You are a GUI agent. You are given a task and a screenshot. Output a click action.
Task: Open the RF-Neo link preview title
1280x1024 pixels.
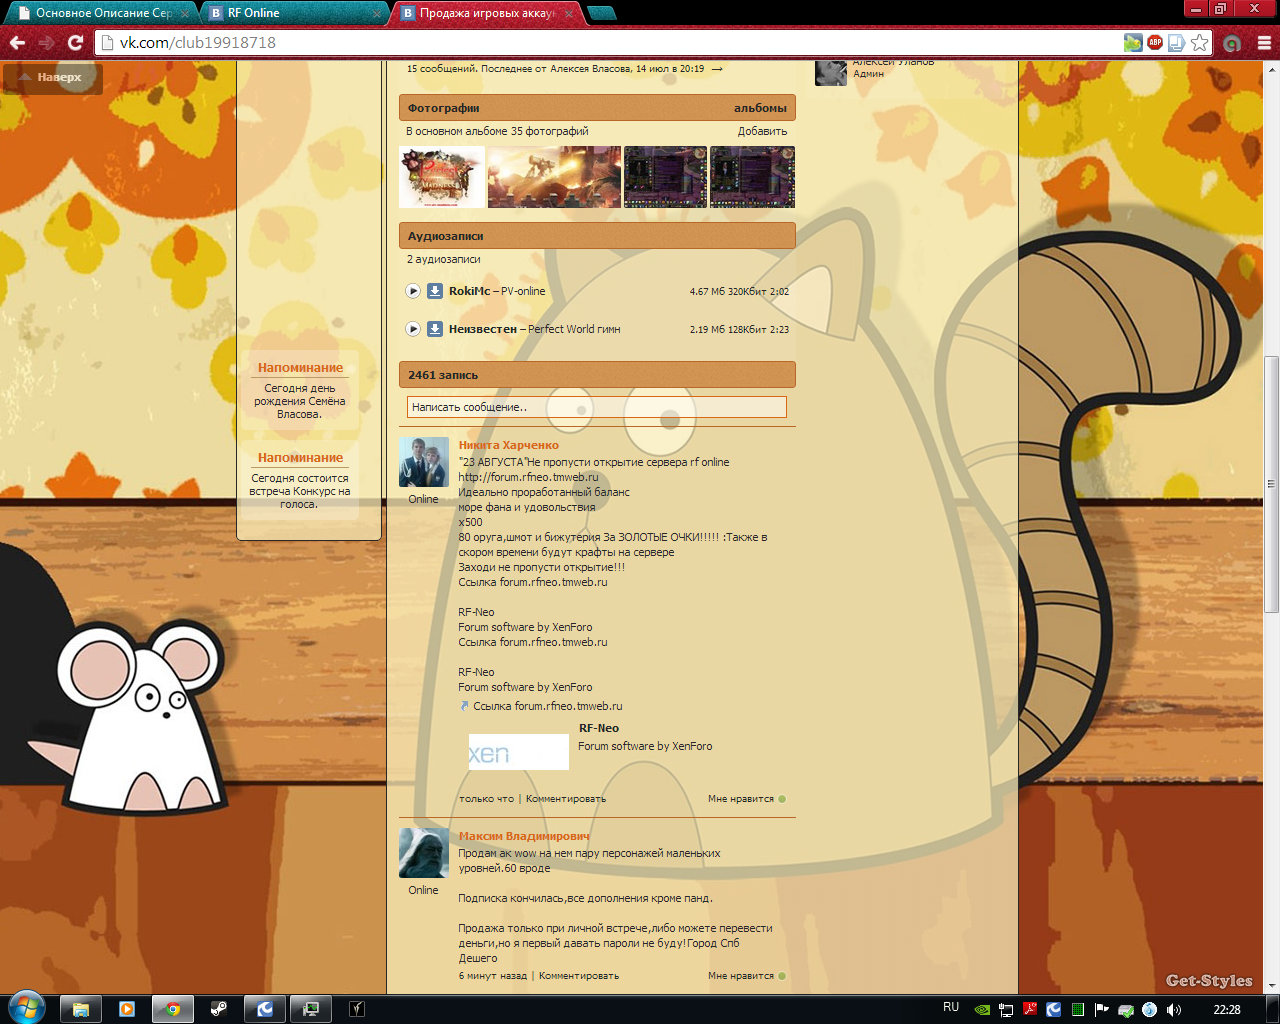tap(599, 728)
